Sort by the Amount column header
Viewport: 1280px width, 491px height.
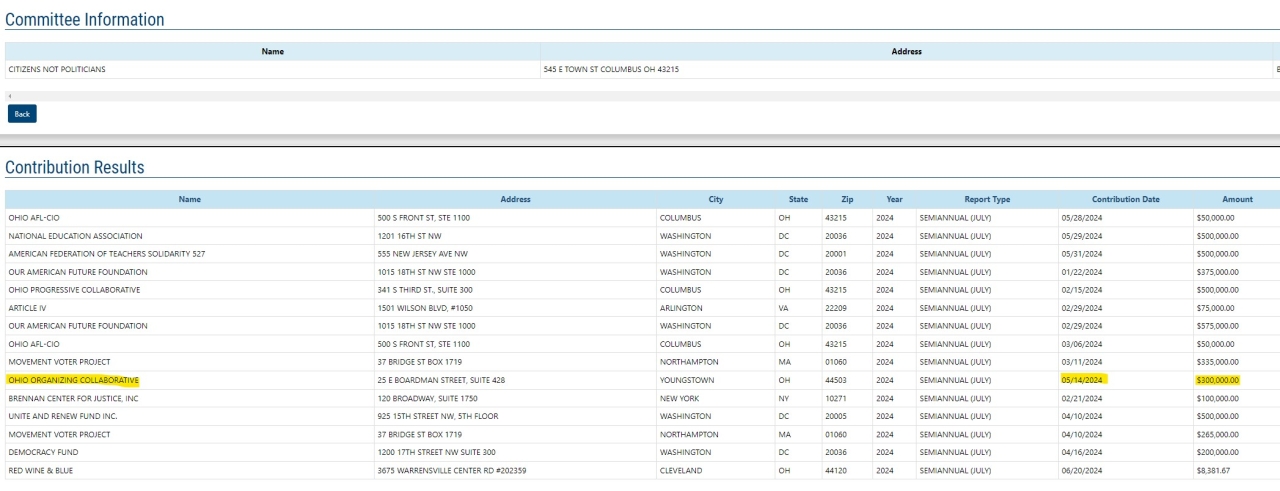(1237, 199)
